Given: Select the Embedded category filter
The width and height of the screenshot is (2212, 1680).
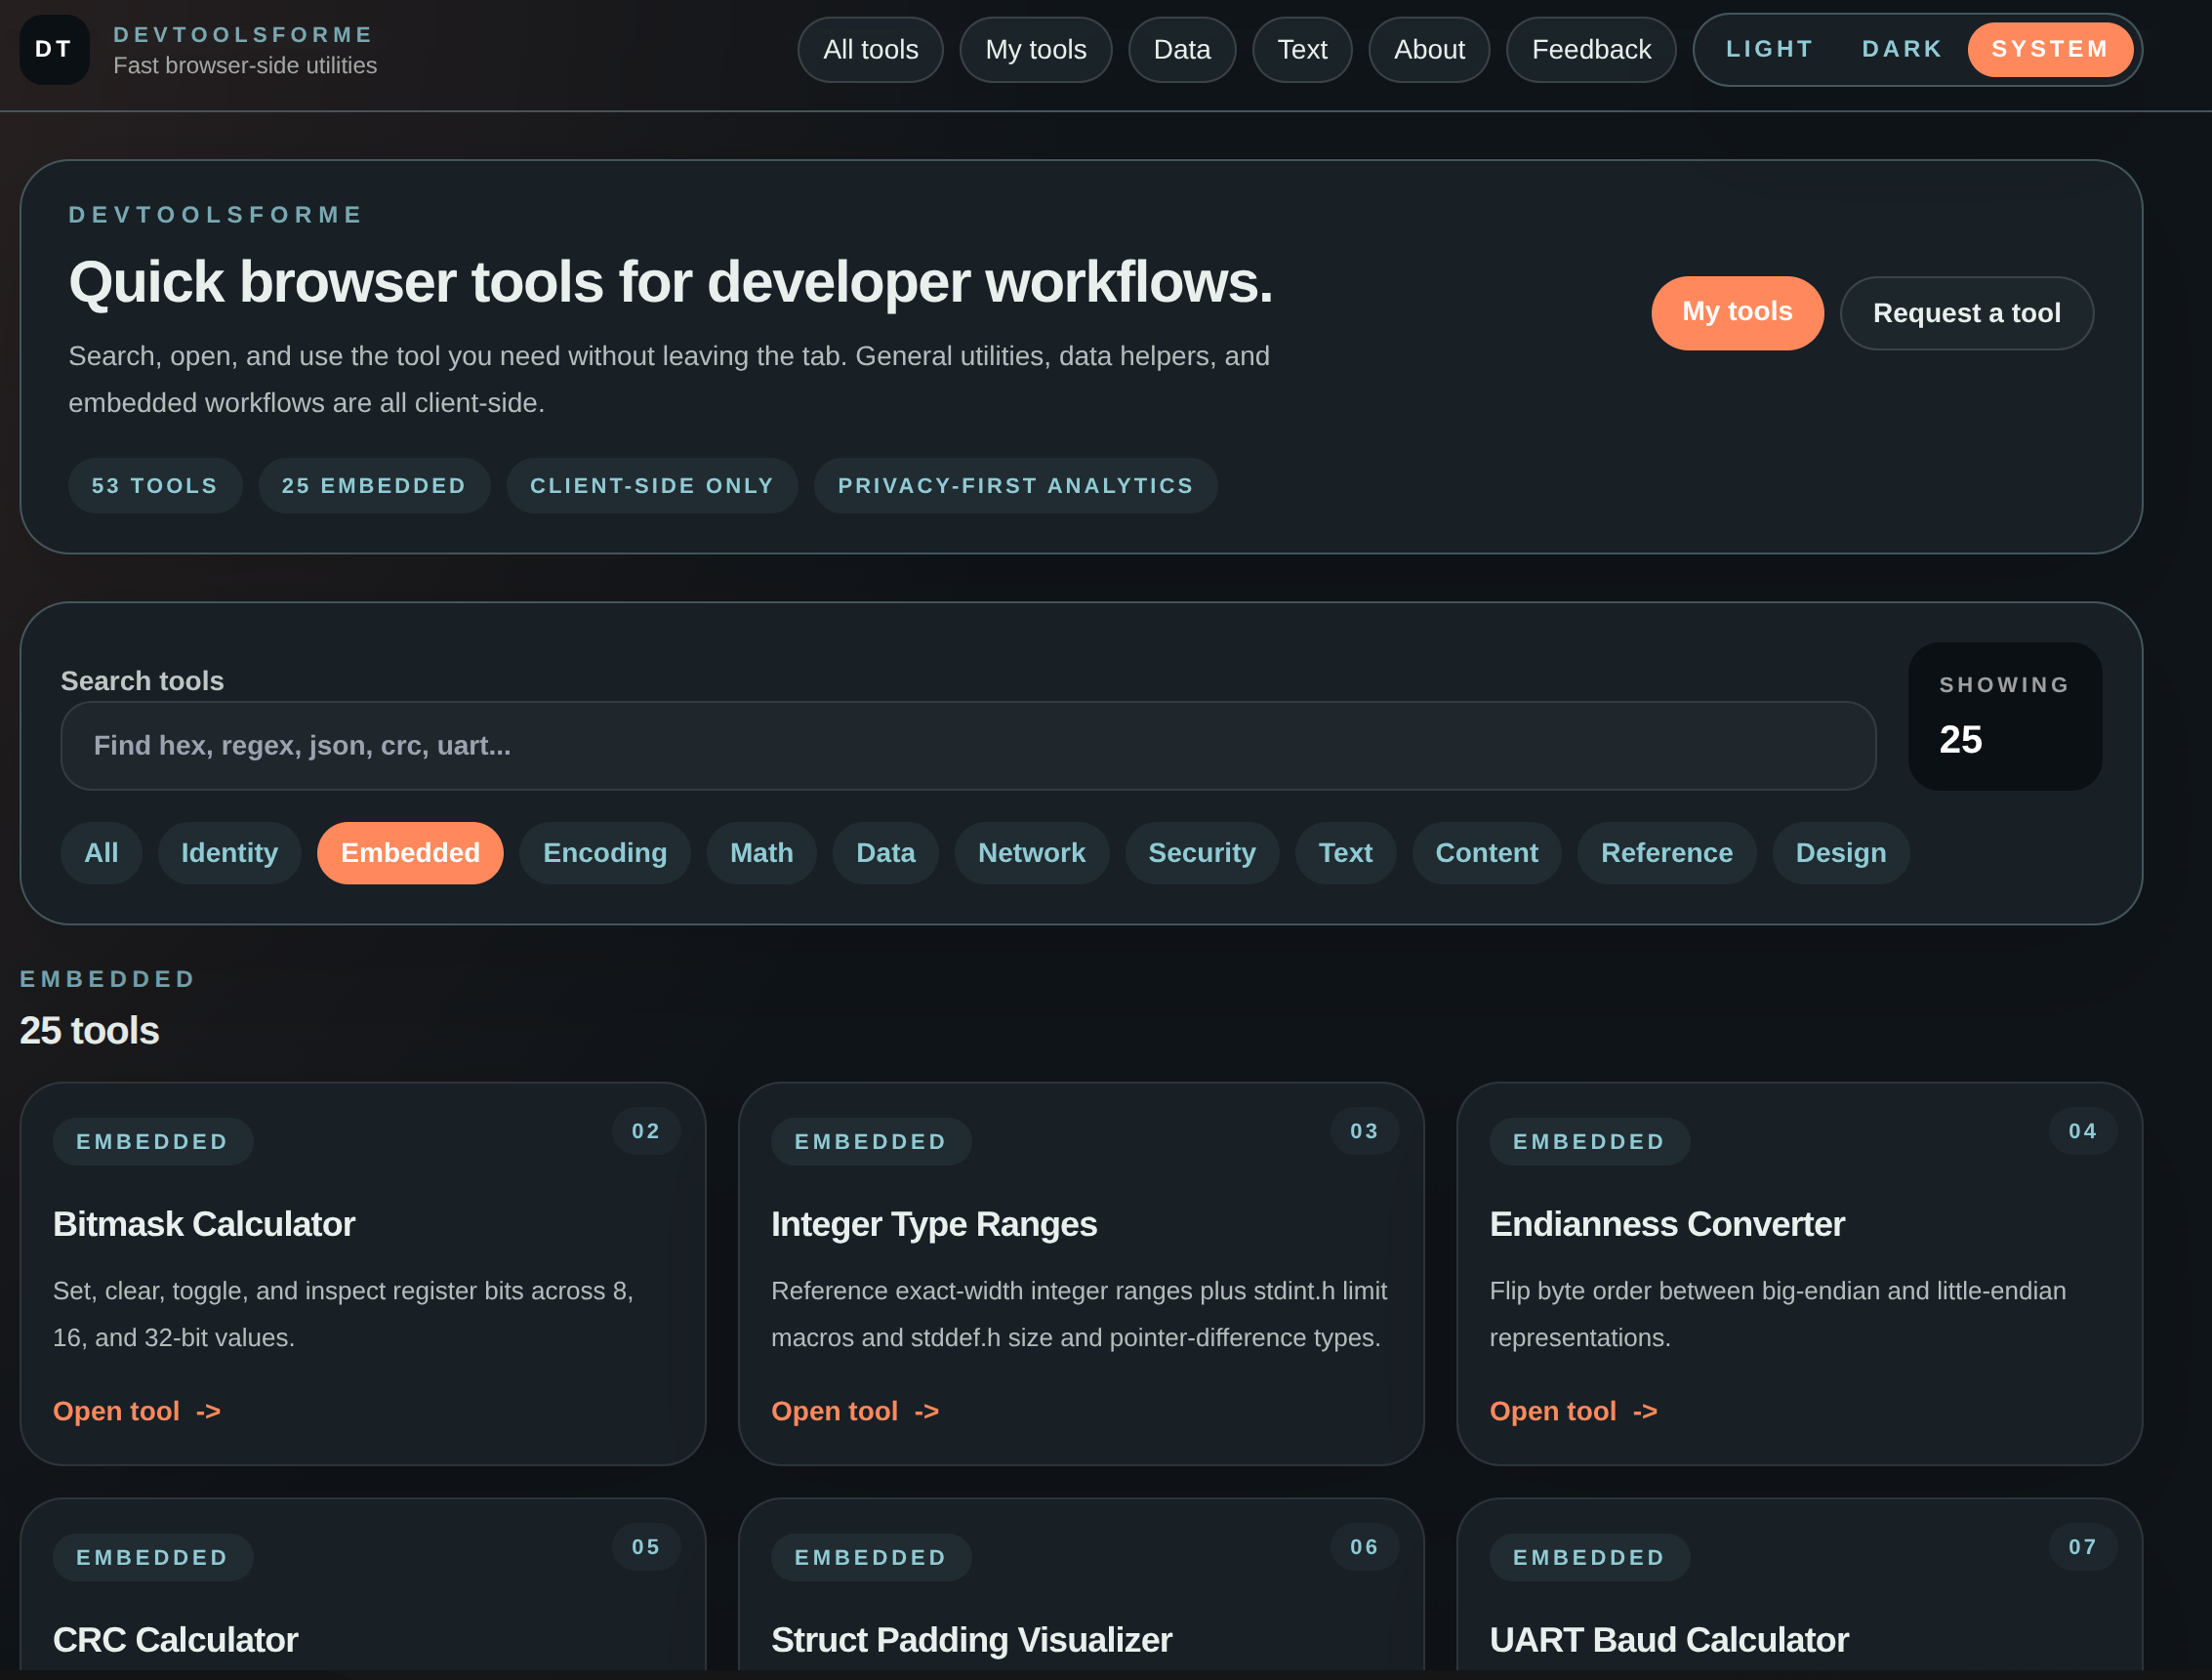Looking at the screenshot, I should point(410,852).
